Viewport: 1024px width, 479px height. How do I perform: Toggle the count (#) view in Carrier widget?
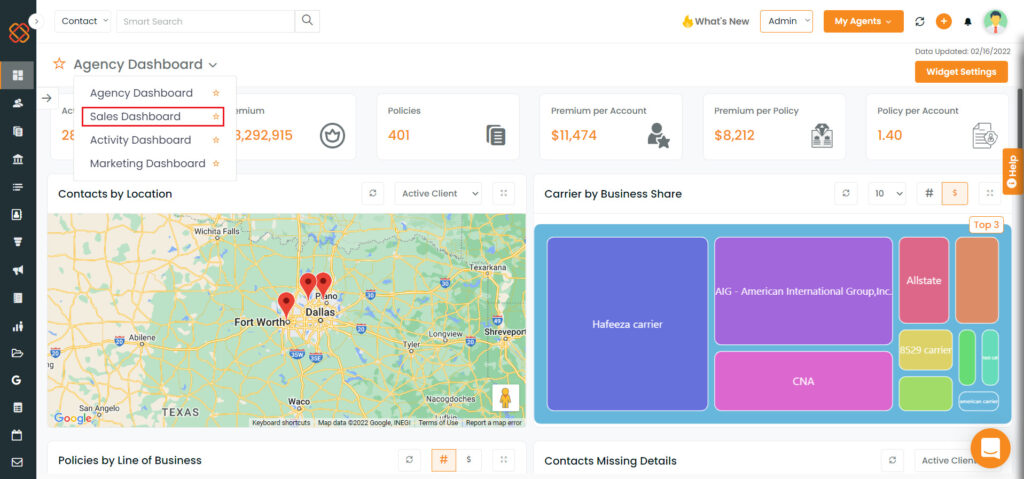coord(929,193)
